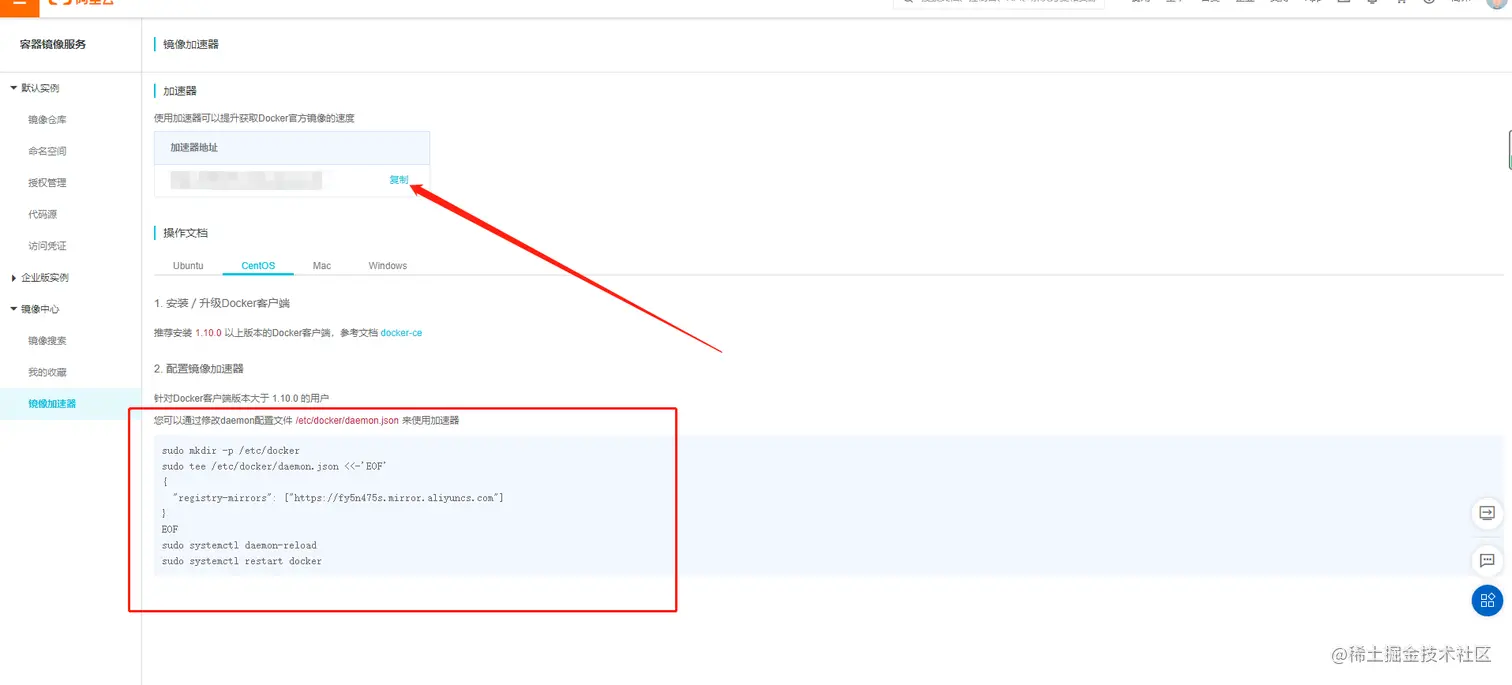1512x685 pixels.
Task: Switch to the Windows tab
Action: (x=388, y=266)
